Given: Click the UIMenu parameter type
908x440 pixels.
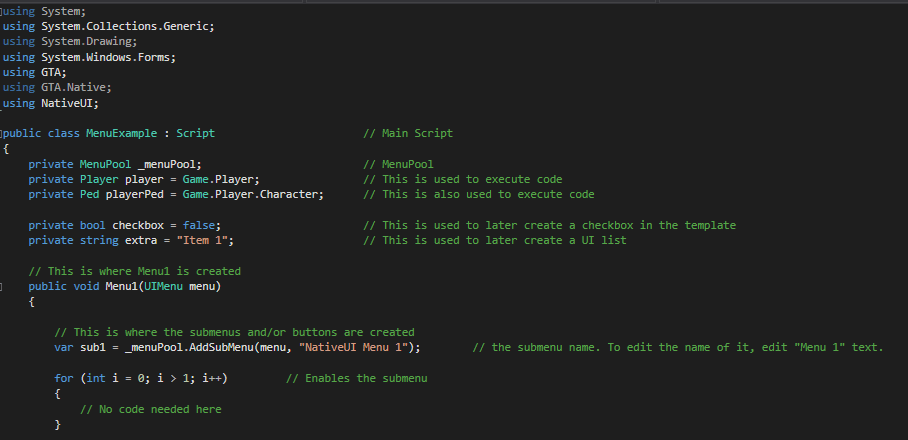Looking at the screenshot, I should 163,287.
